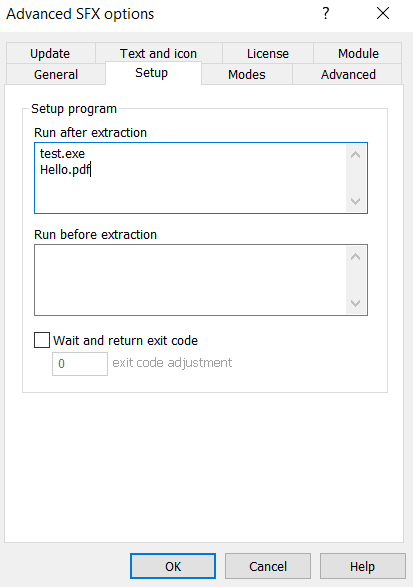The height and width of the screenshot is (587, 413).
Task: Click the question mark help icon in title bar
Action: (326, 13)
